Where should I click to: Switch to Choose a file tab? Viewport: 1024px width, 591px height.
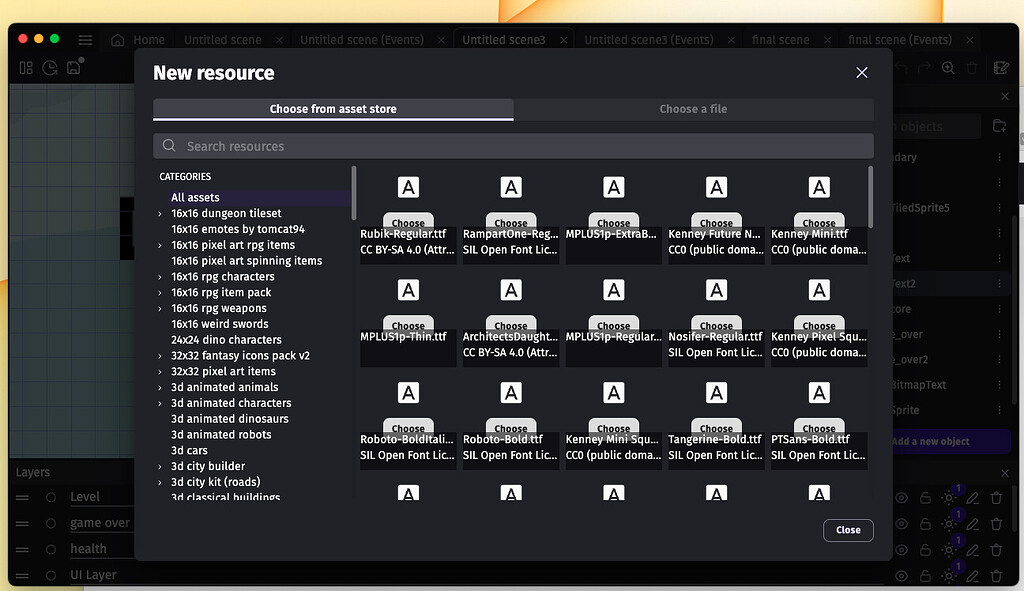click(x=693, y=109)
